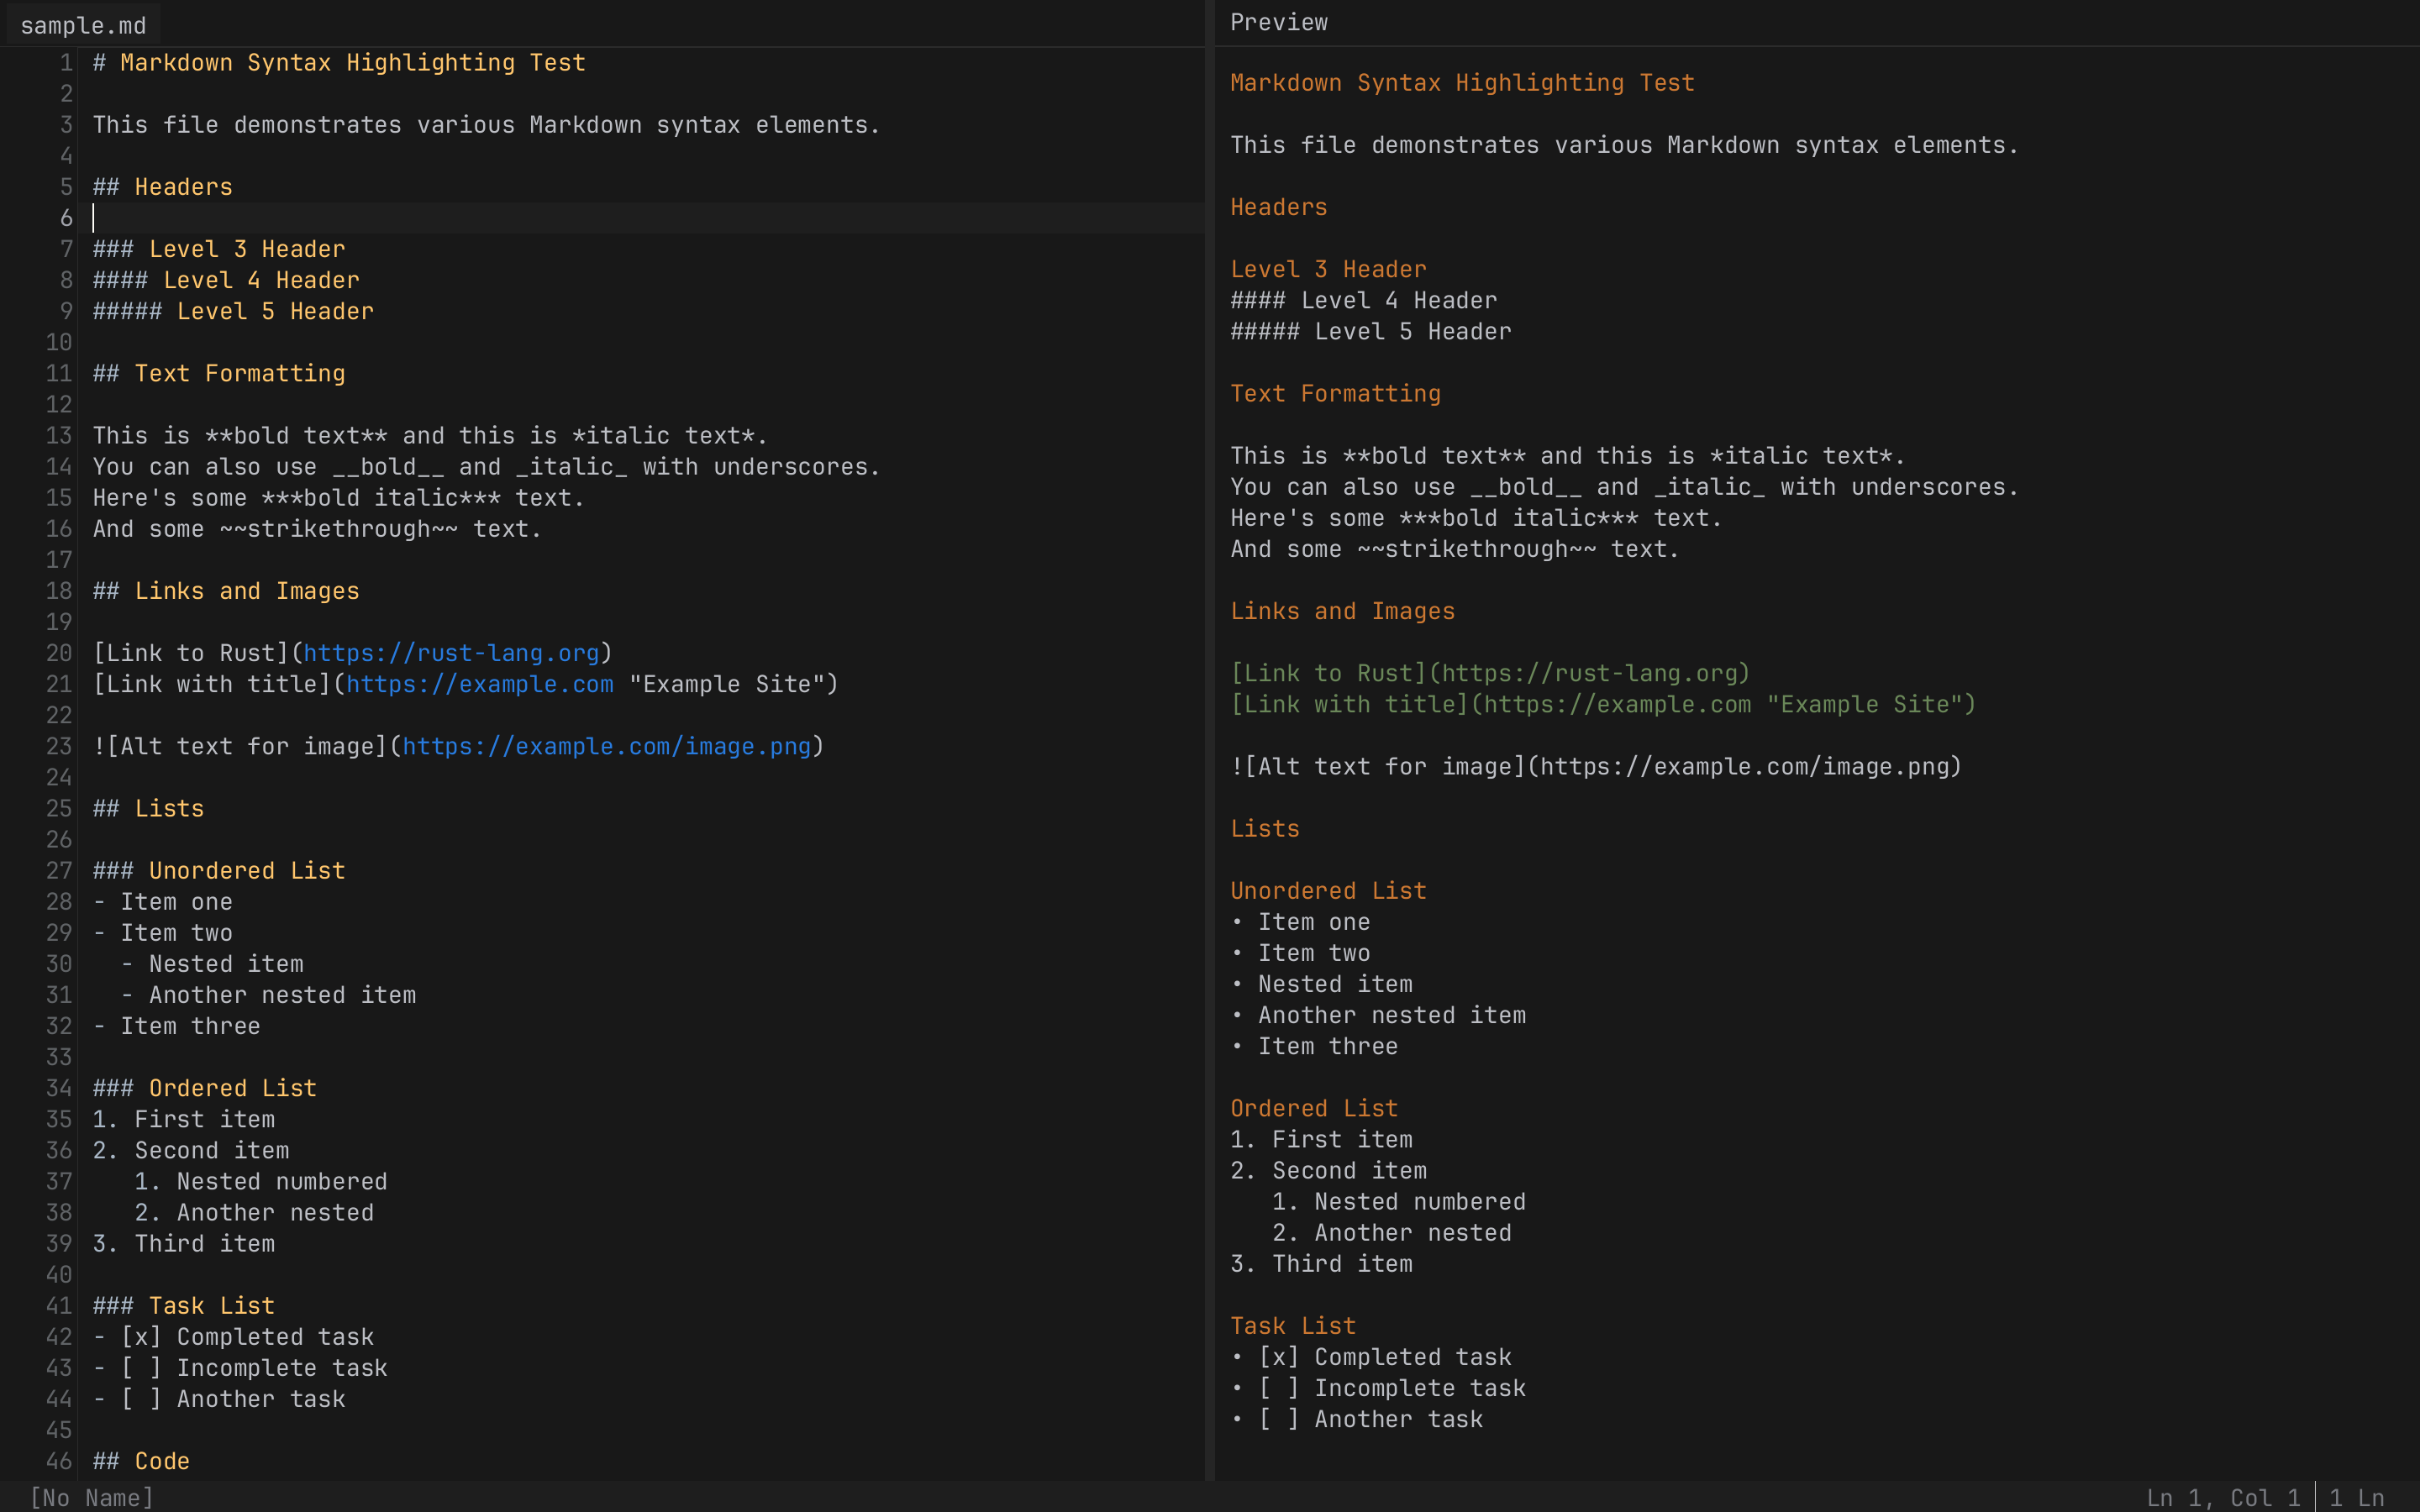Open the https://example.com link with title

click(x=481, y=684)
